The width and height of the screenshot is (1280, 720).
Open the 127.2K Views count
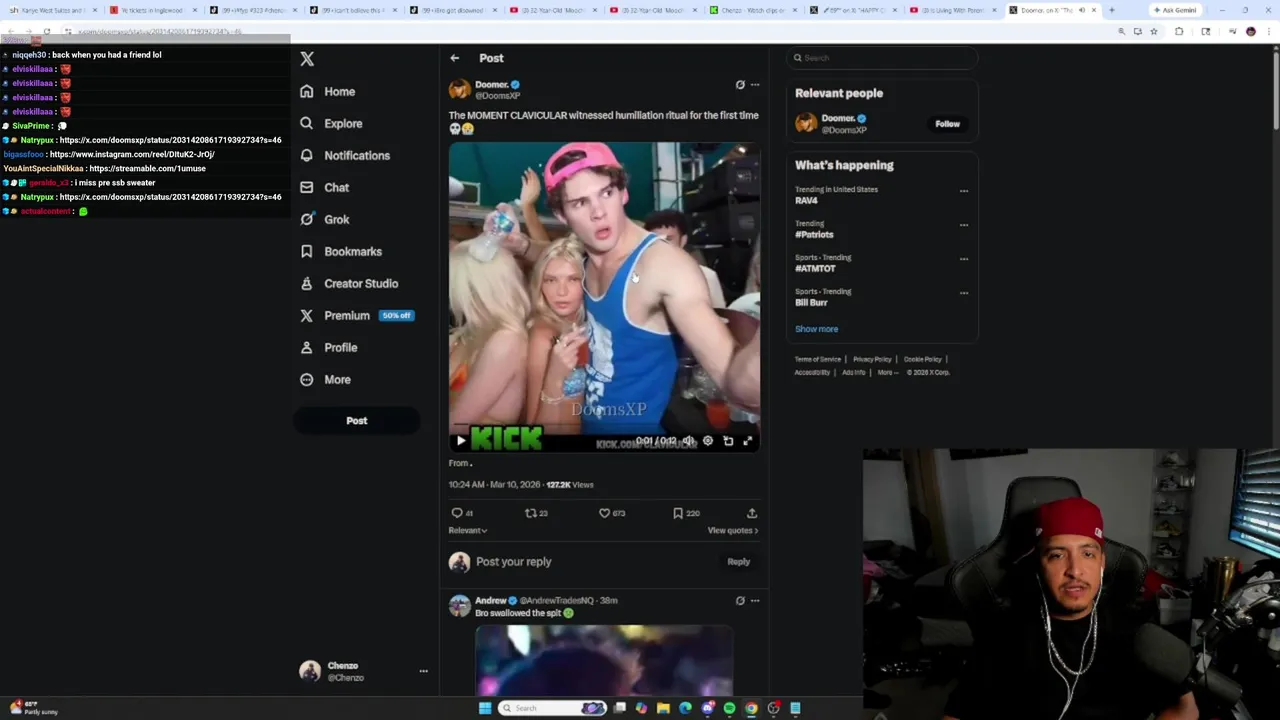(x=570, y=484)
